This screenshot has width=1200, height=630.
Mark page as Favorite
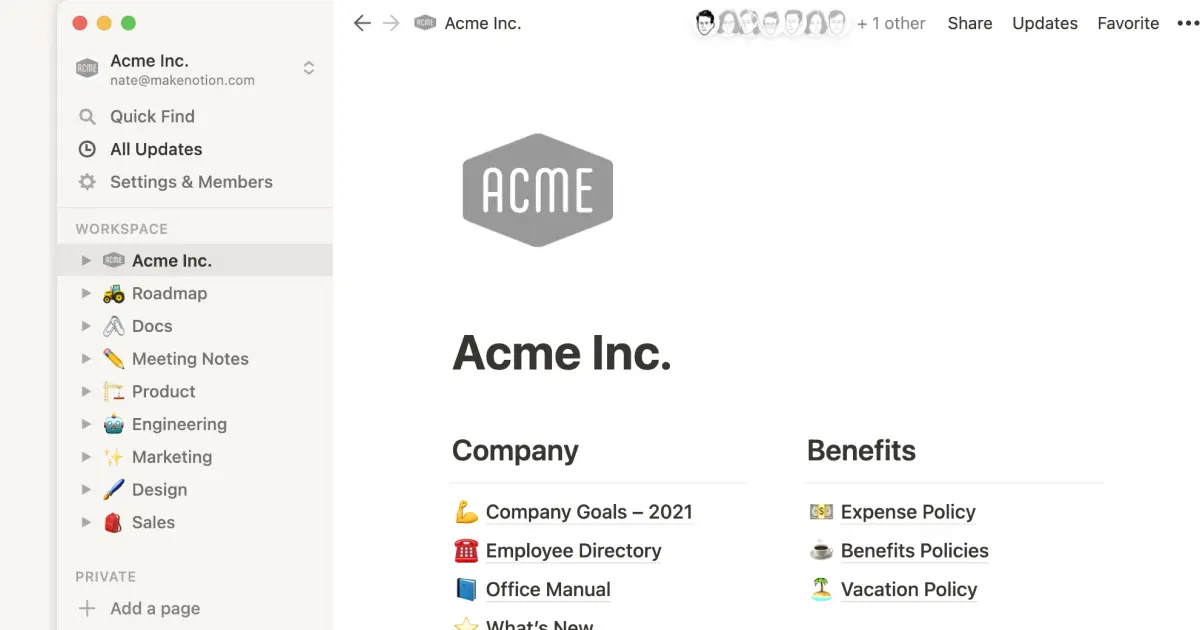(x=1127, y=23)
